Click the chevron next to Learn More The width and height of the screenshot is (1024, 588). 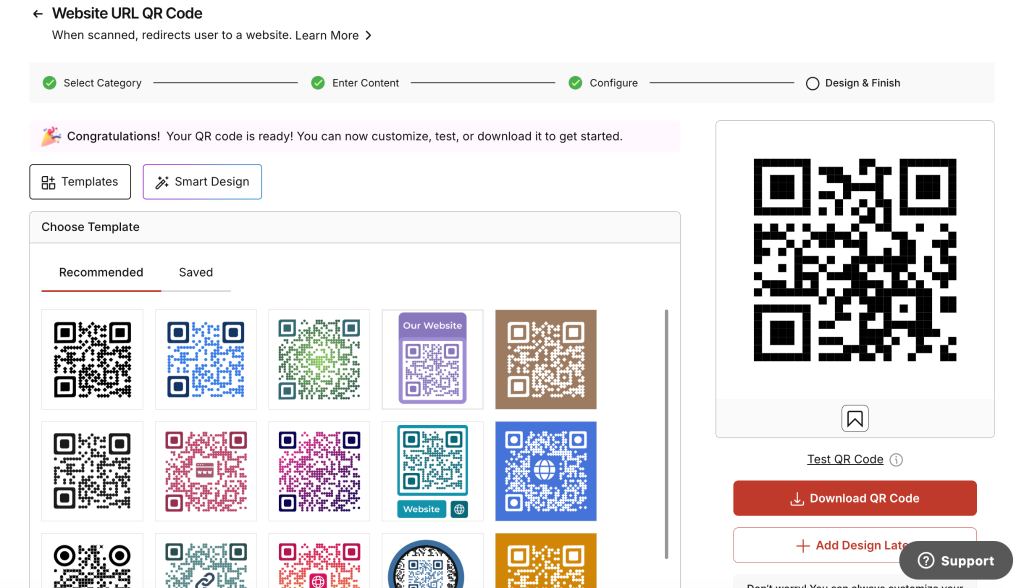[368, 35]
